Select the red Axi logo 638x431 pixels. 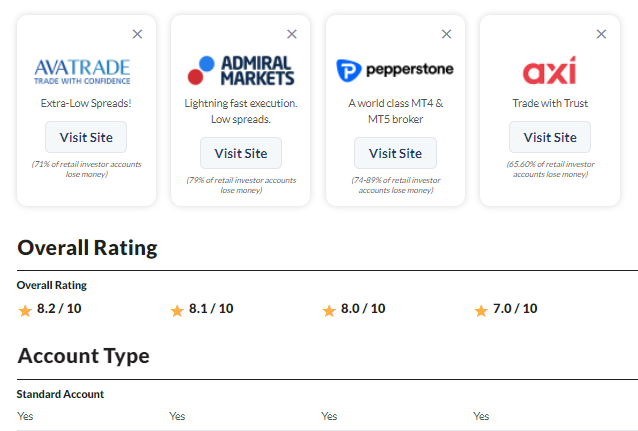click(x=549, y=70)
